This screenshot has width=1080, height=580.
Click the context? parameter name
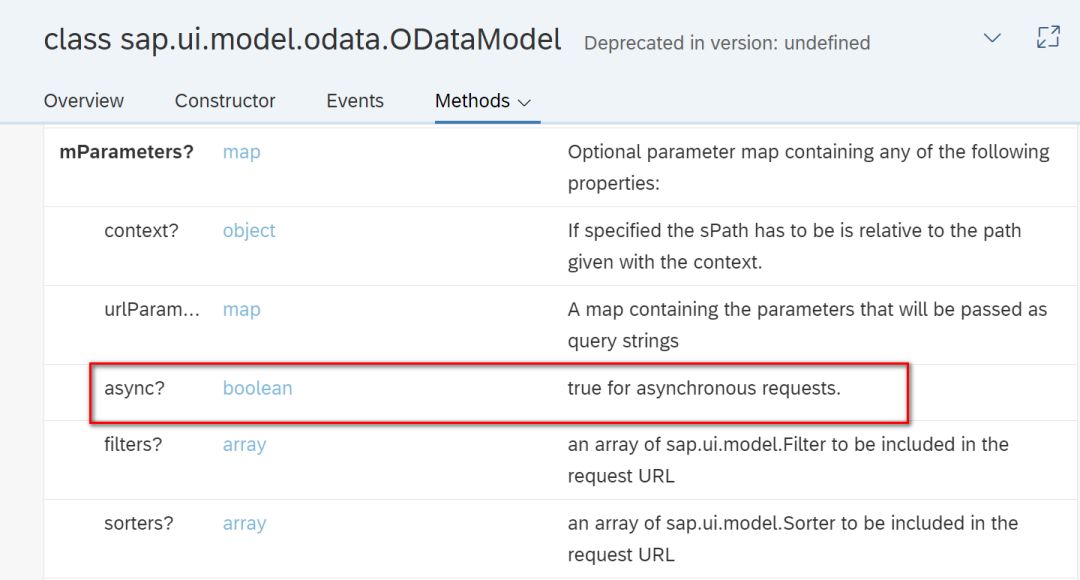[x=141, y=230]
